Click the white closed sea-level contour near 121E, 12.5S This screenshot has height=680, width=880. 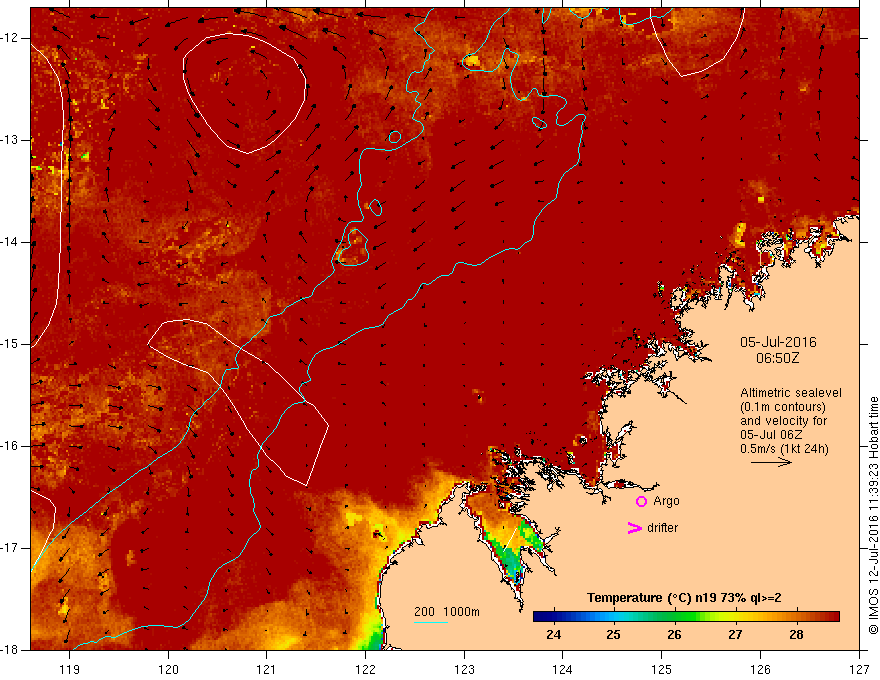[x=245, y=93]
